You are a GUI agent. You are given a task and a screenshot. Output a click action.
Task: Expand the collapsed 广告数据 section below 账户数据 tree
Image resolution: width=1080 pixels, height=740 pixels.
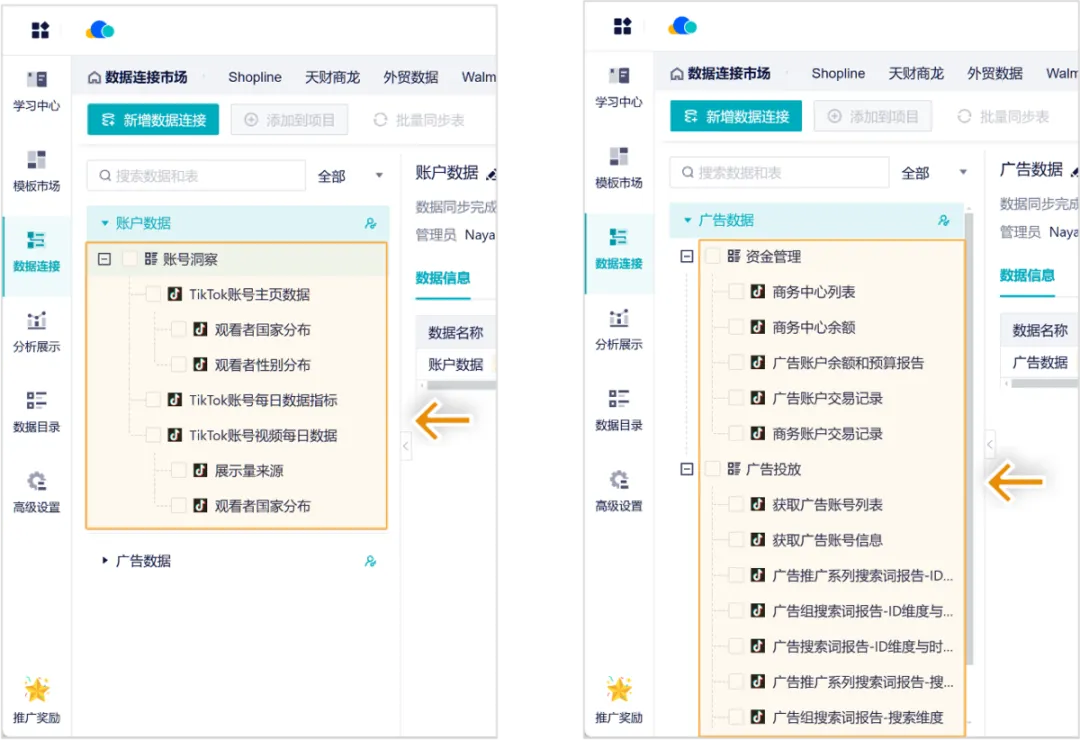pyautogui.click(x=105, y=561)
